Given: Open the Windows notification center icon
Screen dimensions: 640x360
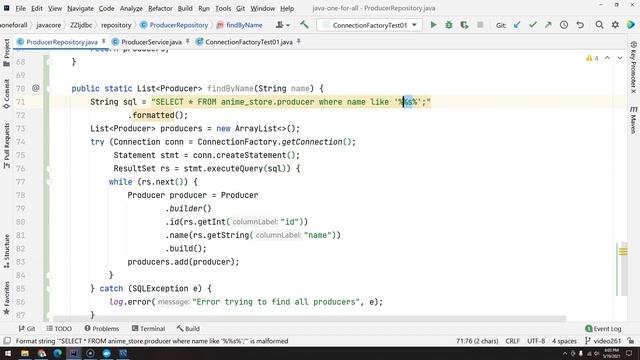Looking at the screenshot, I should [629, 353].
